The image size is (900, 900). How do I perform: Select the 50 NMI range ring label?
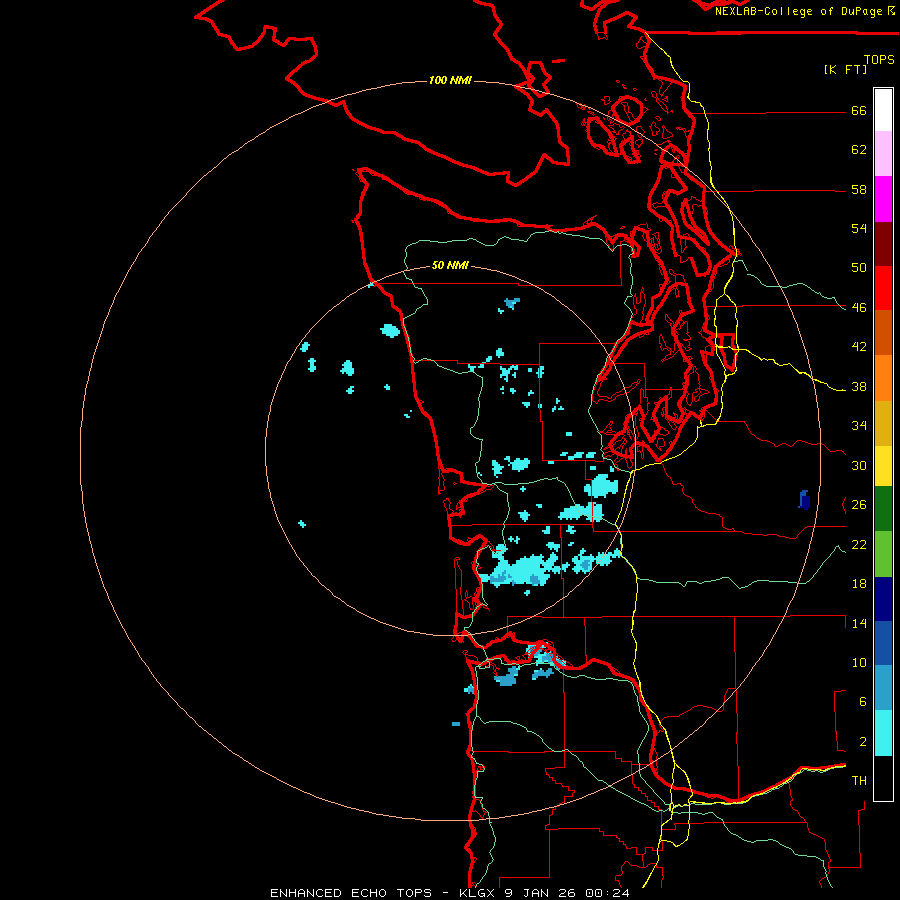(450, 265)
